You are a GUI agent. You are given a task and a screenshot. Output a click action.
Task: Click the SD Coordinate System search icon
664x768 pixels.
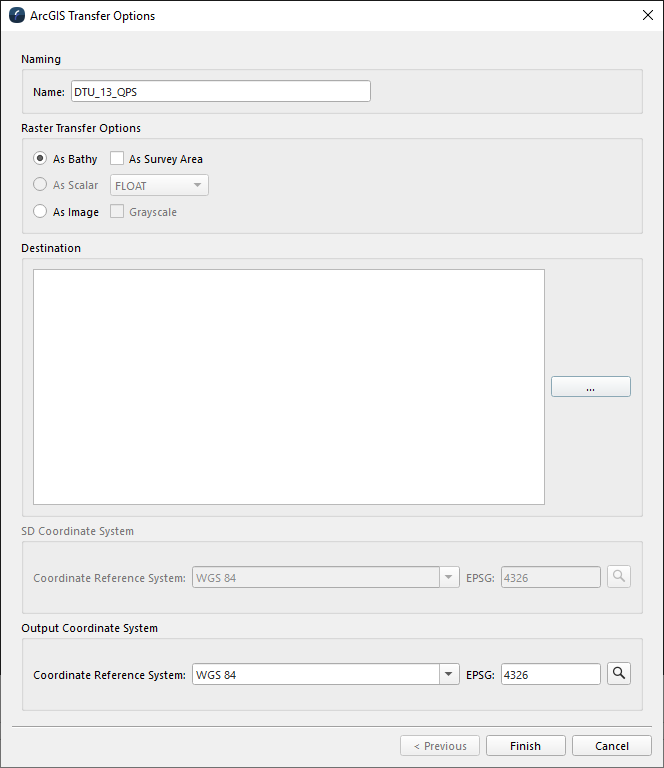pyautogui.click(x=619, y=577)
